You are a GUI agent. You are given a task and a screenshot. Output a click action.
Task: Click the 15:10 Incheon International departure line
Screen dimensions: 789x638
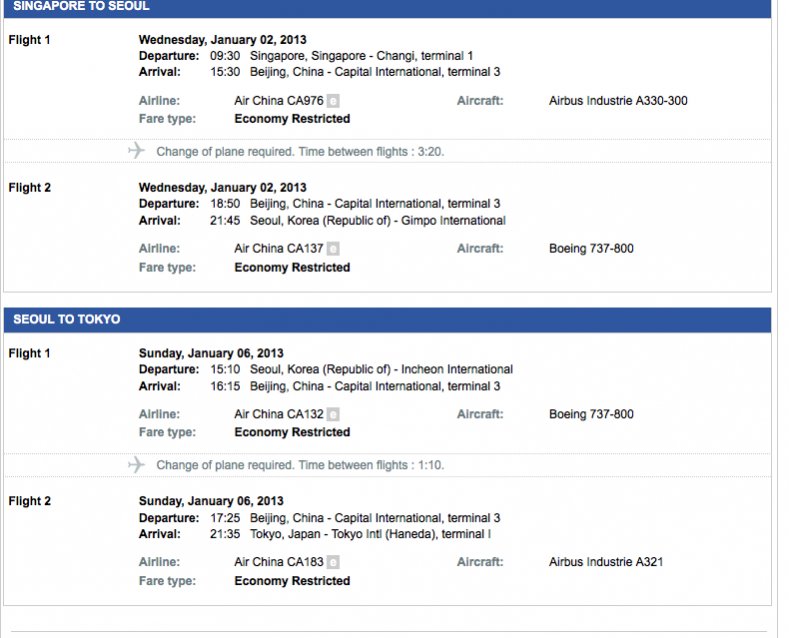[x=326, y=369]
